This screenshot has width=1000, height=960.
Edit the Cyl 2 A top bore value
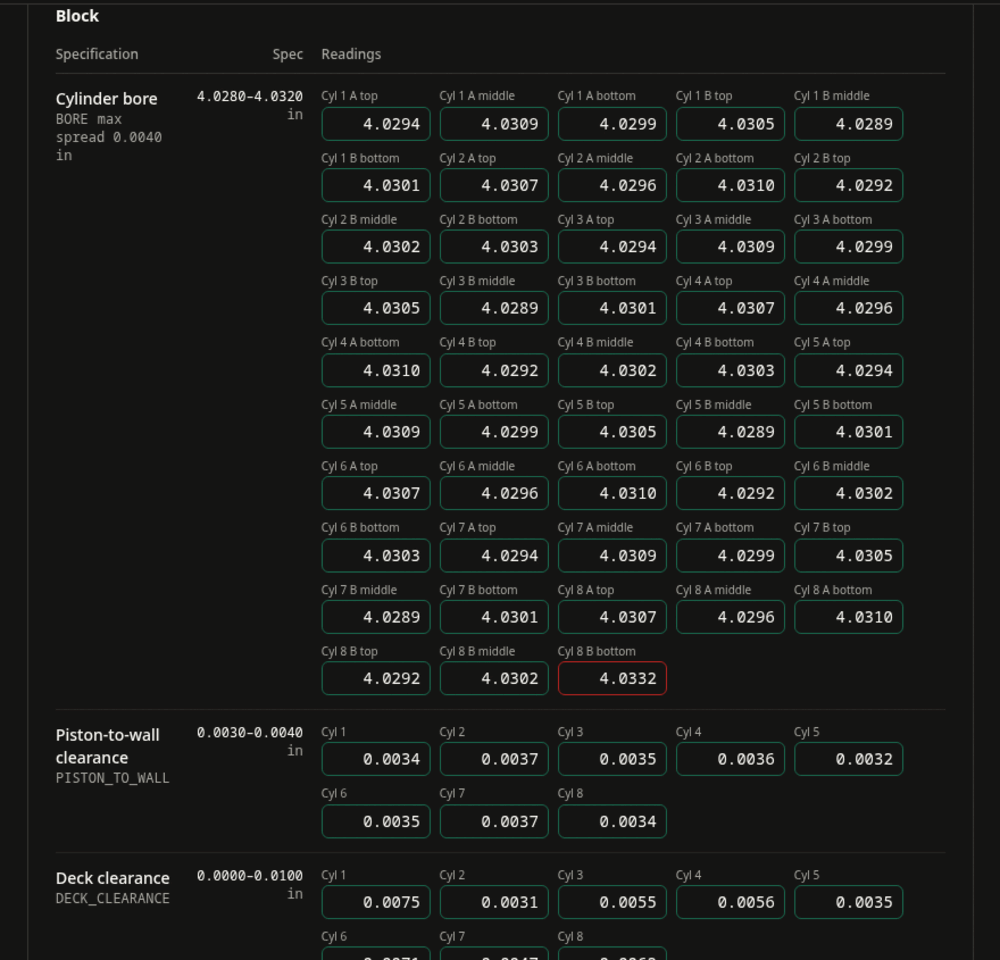[494, 185]
